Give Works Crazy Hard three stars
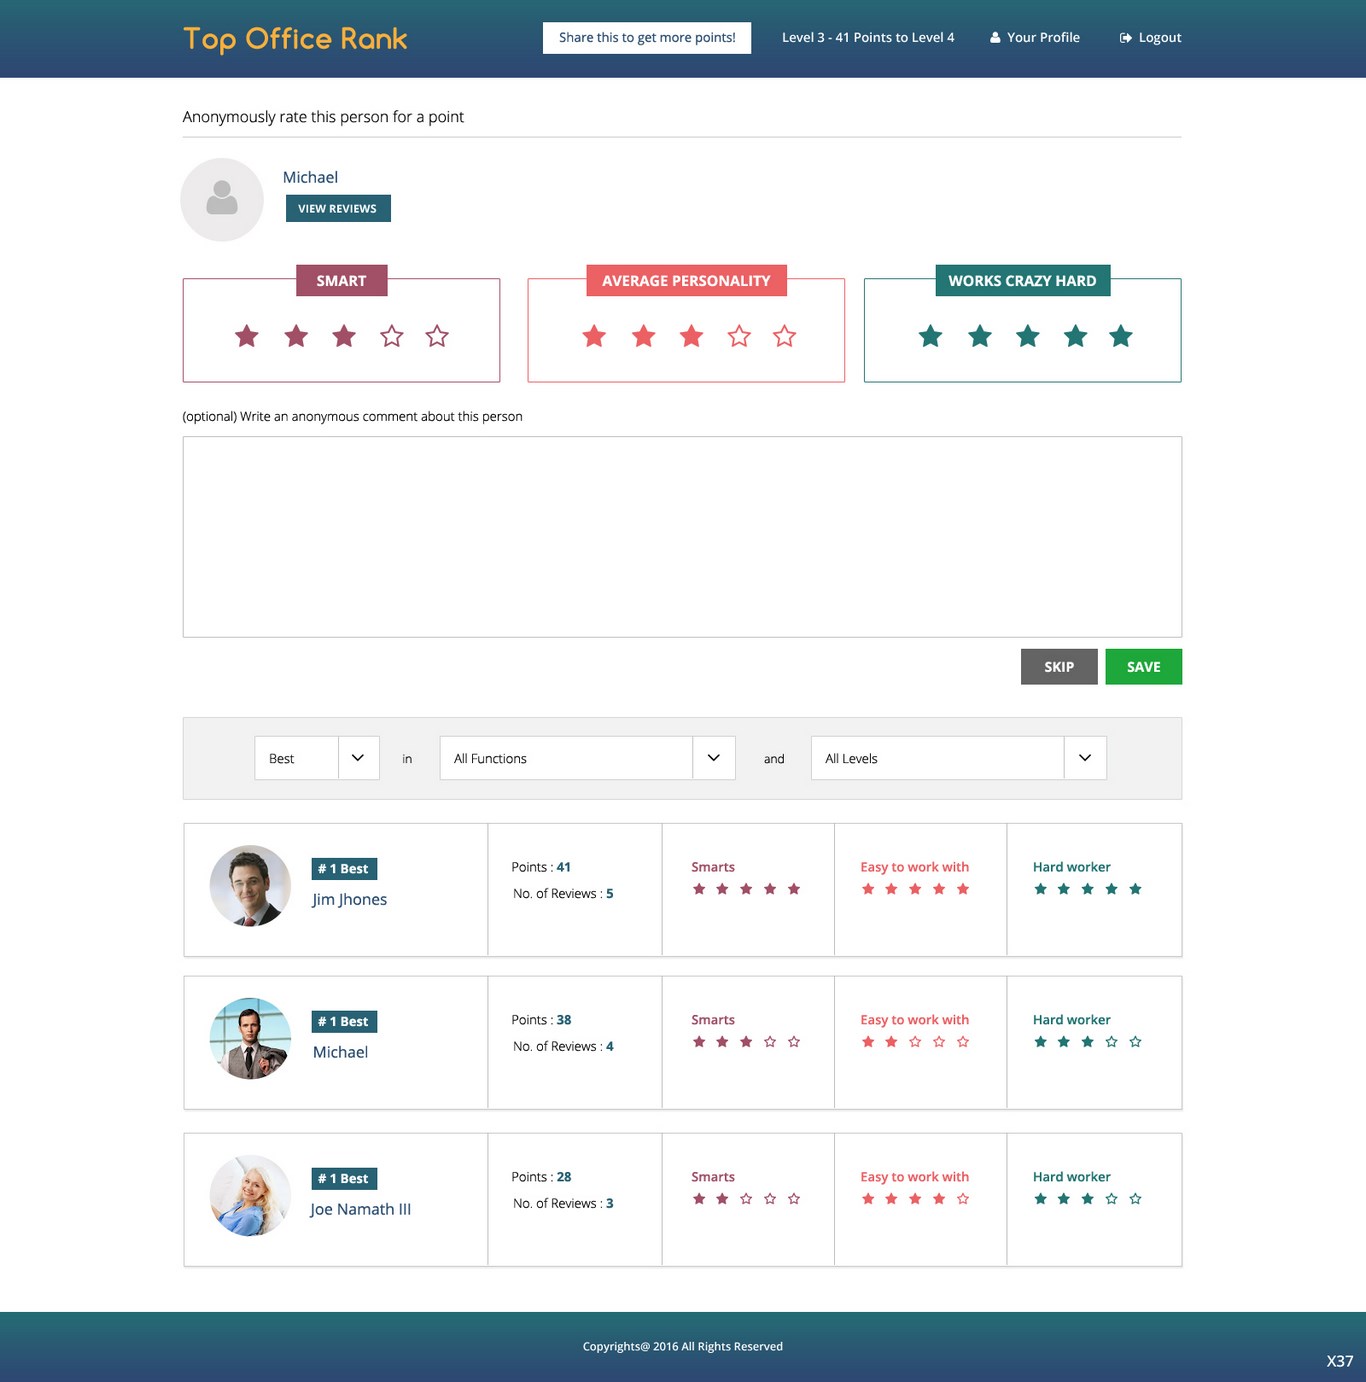Screen dimensions: 1366x1382 [x=1028, y=336]
